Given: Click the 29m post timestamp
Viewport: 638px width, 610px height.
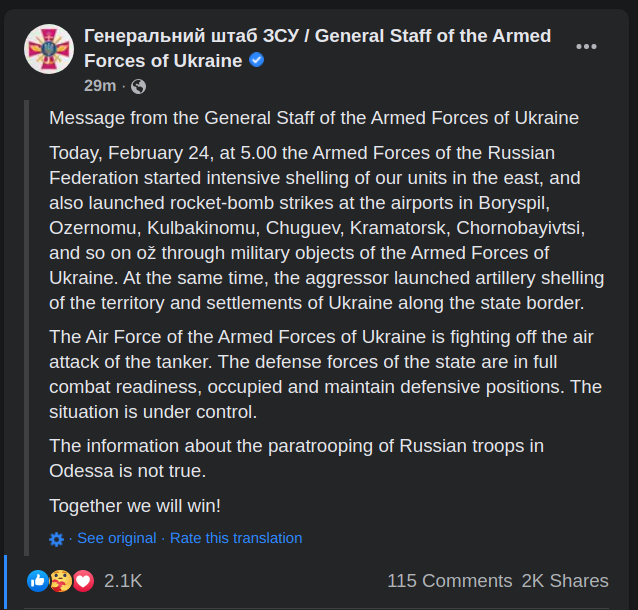Looking at the screenshot, I should point(100,86).
